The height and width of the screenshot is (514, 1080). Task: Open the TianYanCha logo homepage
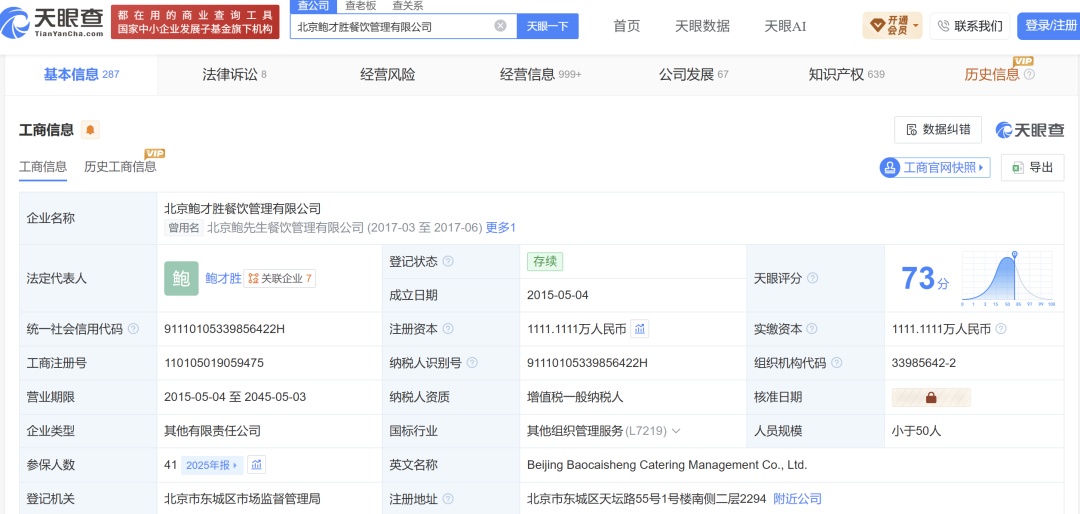52,23
